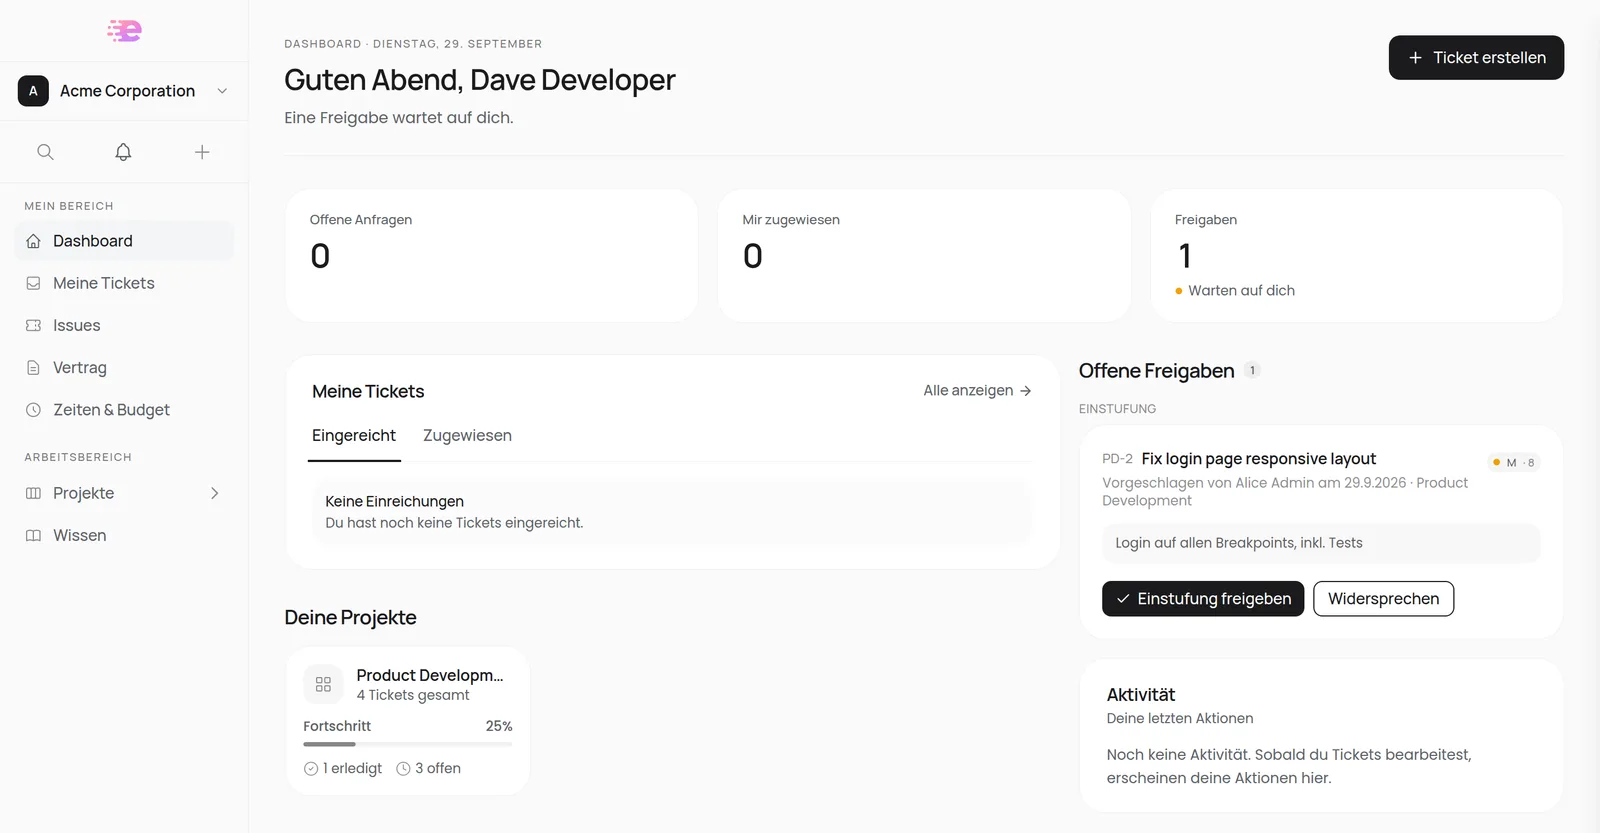Click the Zeiten & Budget clock icon
1600x833 pixels.
pyautogui.click(x=33, y=410)
